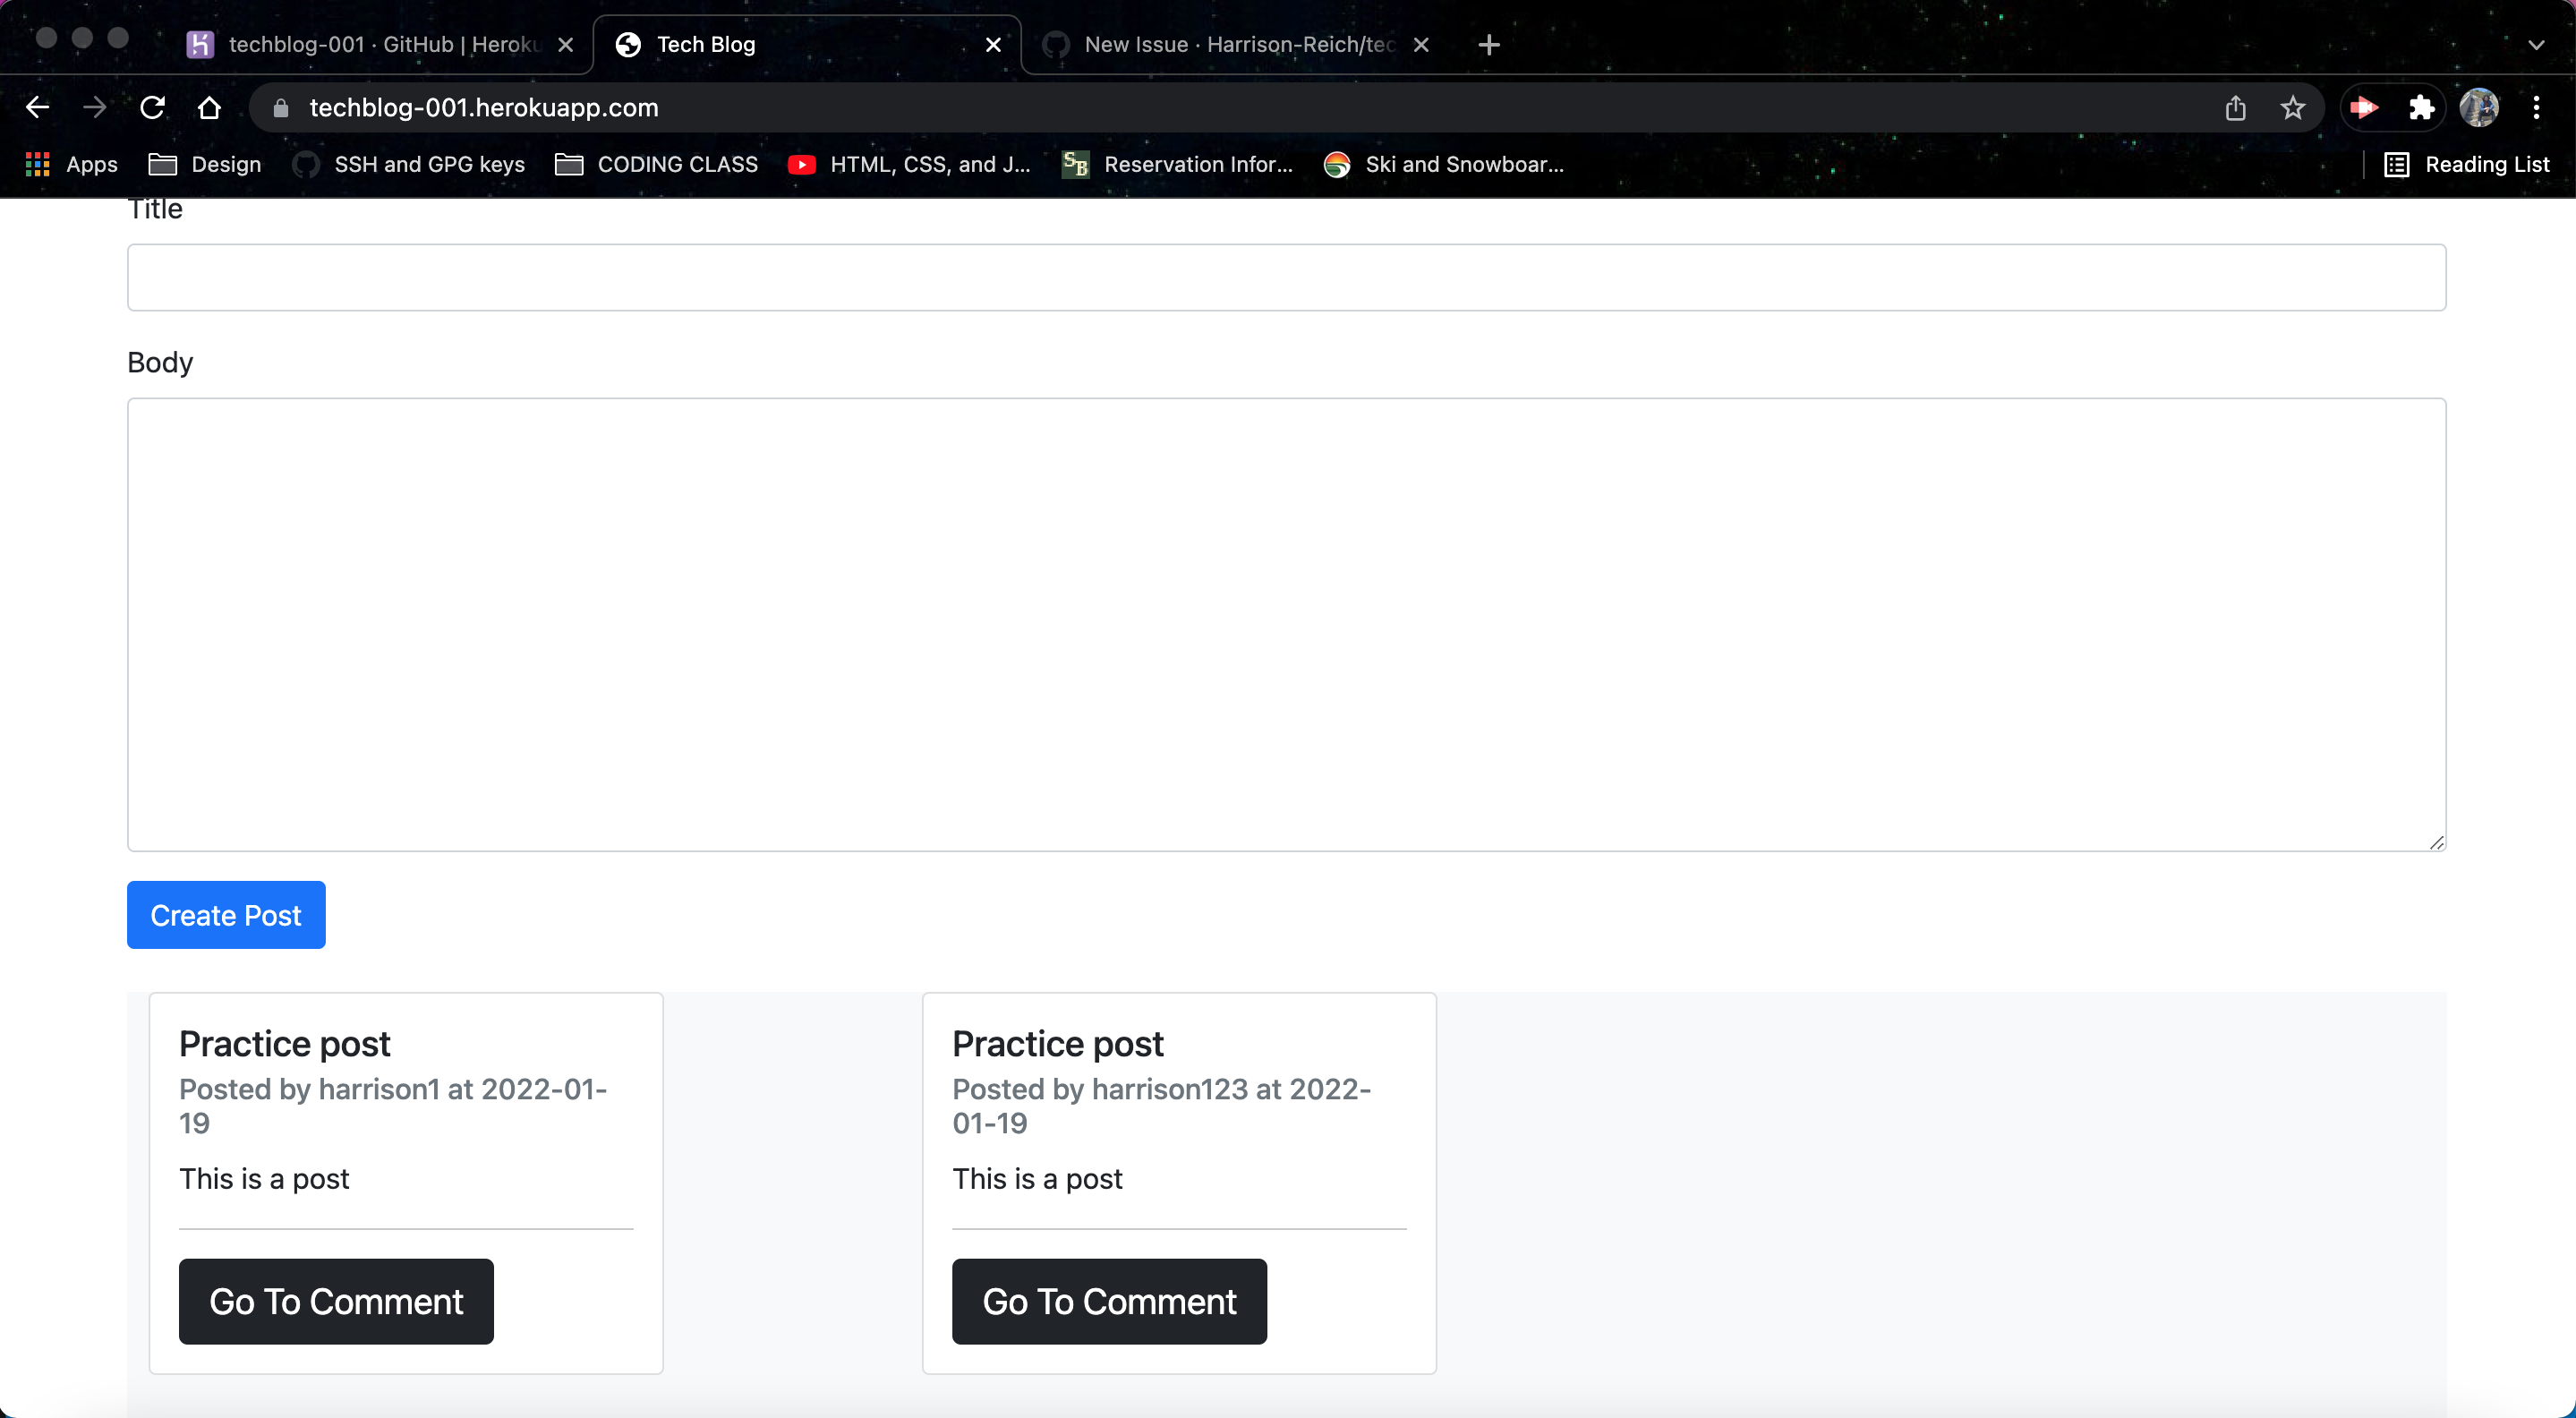Navigate back using the back arrow
Image resolution: width=2576 pixels, height=1418 pixels.
click(x=37, y=107)
